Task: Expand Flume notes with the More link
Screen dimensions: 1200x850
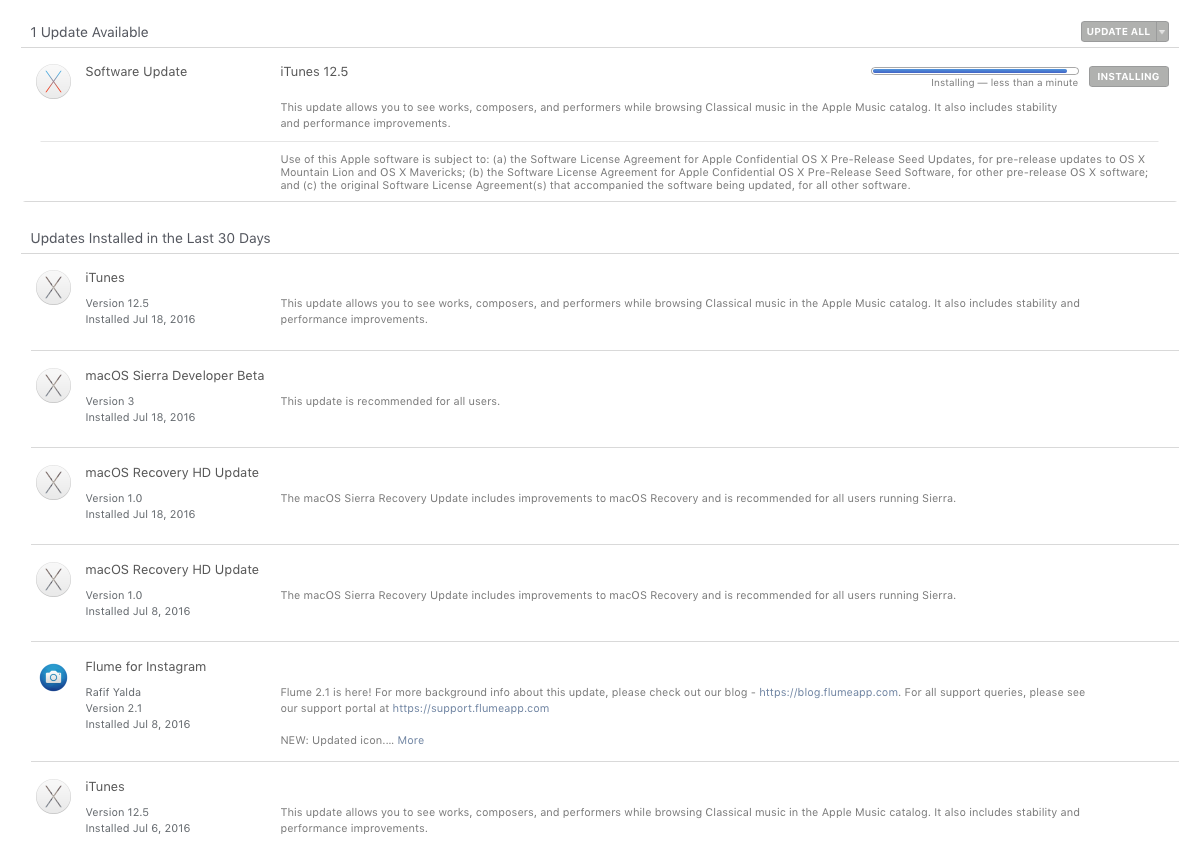Action: (411, 740)
